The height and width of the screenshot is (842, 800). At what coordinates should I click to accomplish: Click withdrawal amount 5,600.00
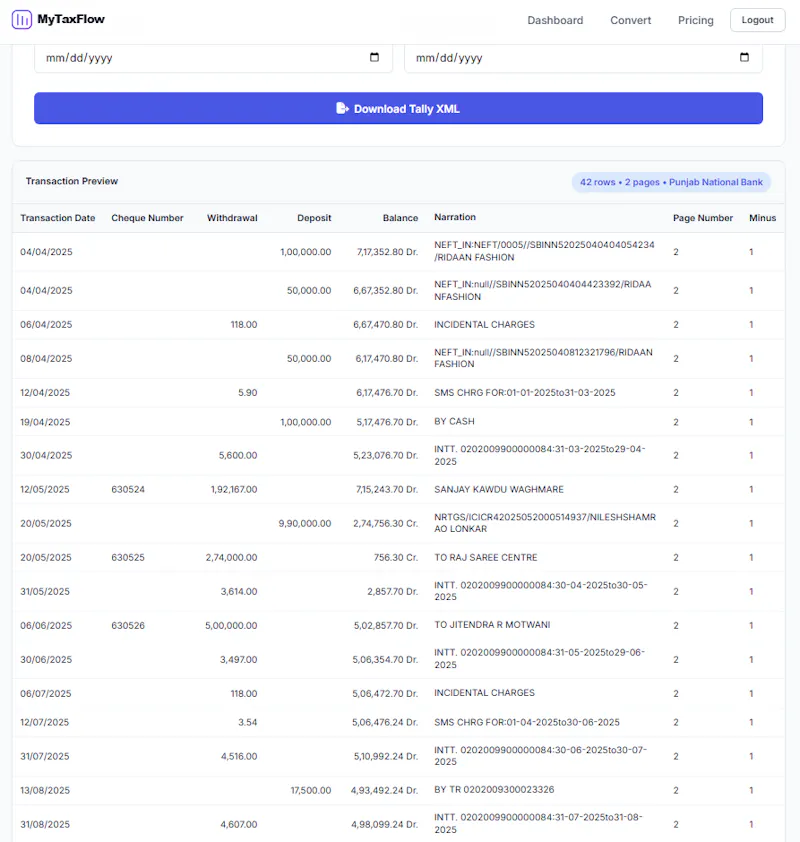(238, 455)
